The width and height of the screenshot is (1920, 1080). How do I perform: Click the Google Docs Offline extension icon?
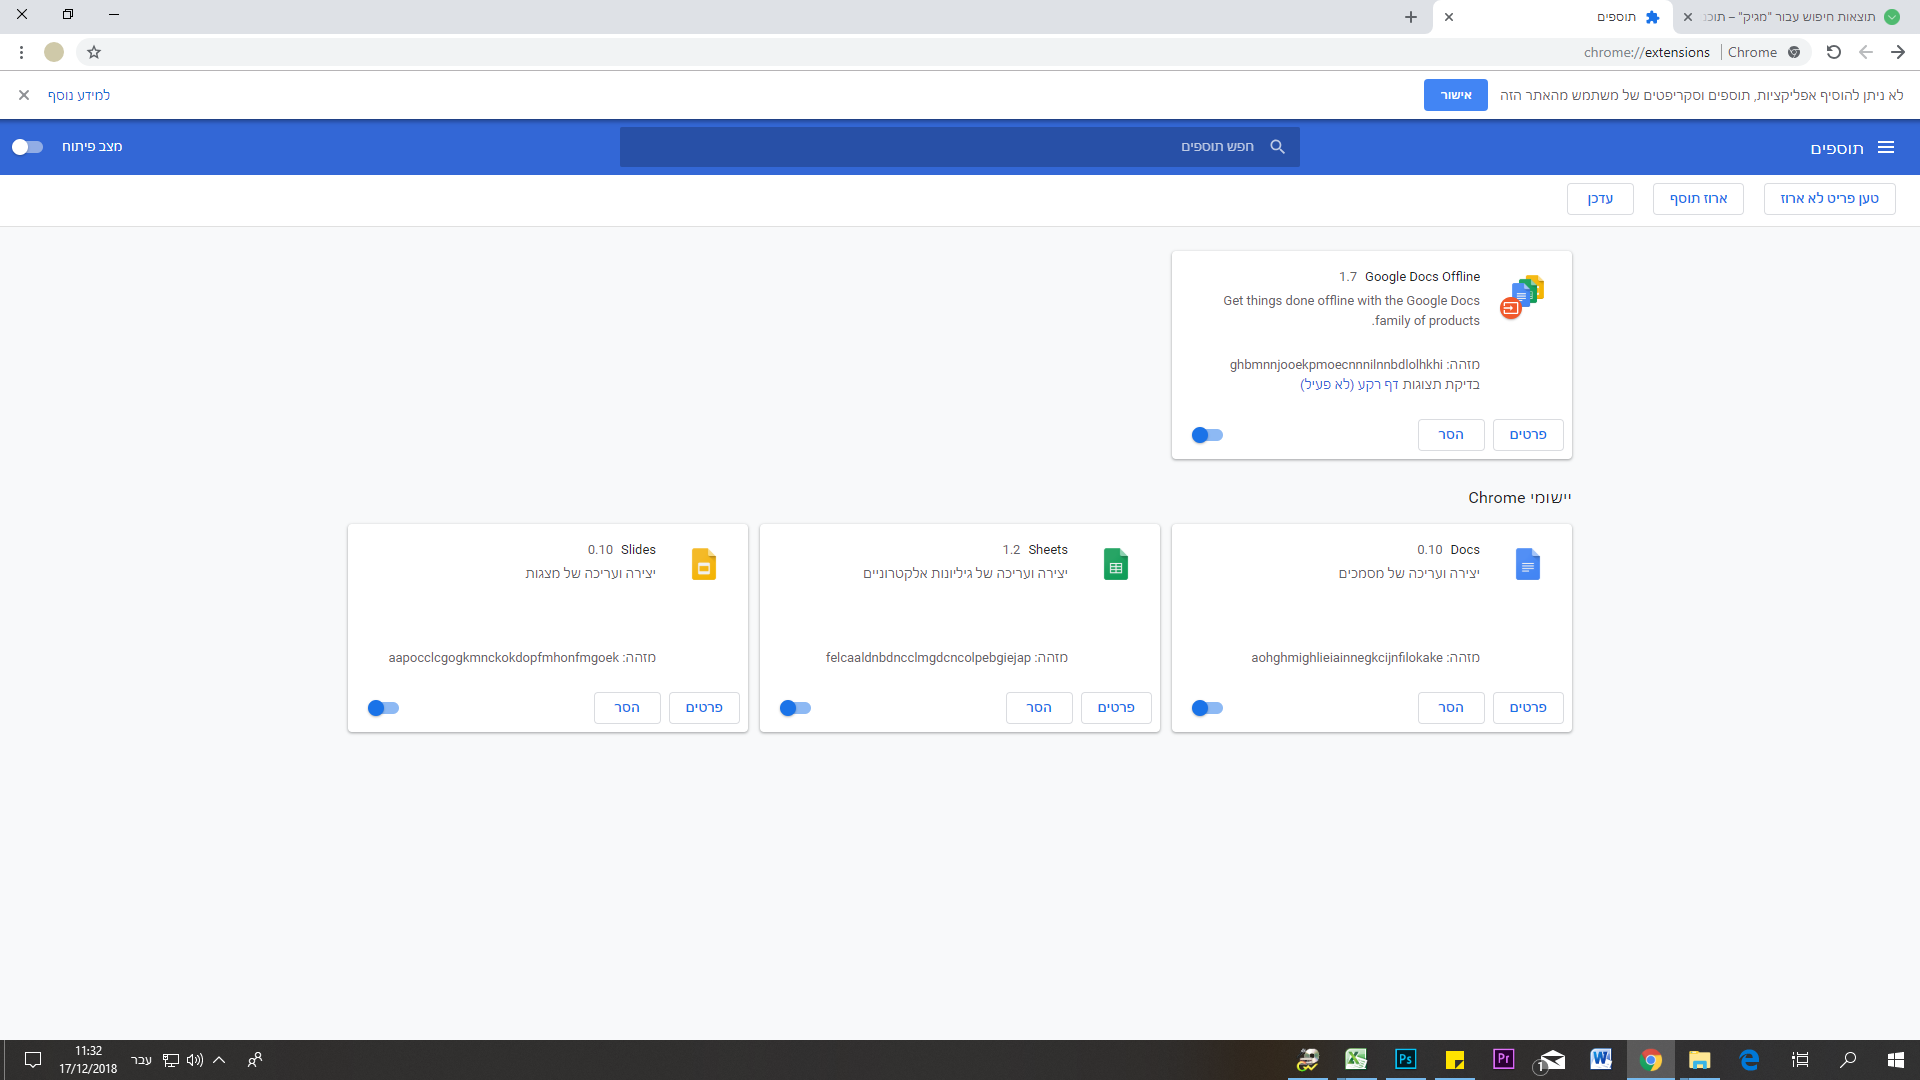1522,297
